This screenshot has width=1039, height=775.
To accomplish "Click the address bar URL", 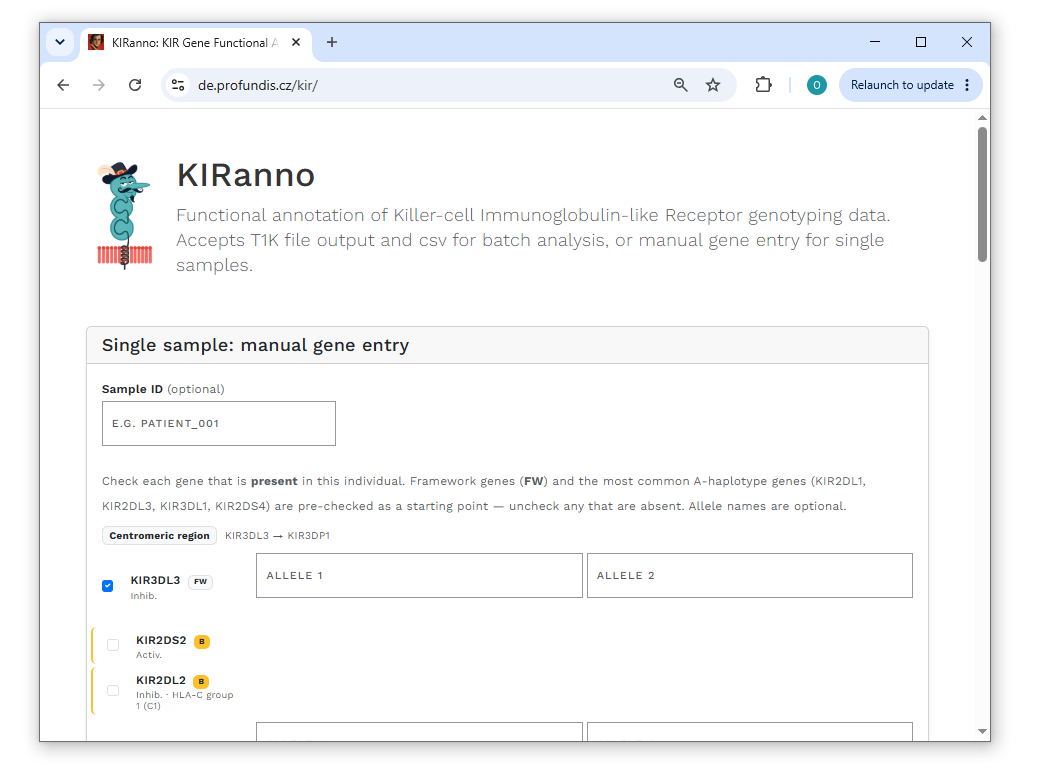I will tap(258, 85).
